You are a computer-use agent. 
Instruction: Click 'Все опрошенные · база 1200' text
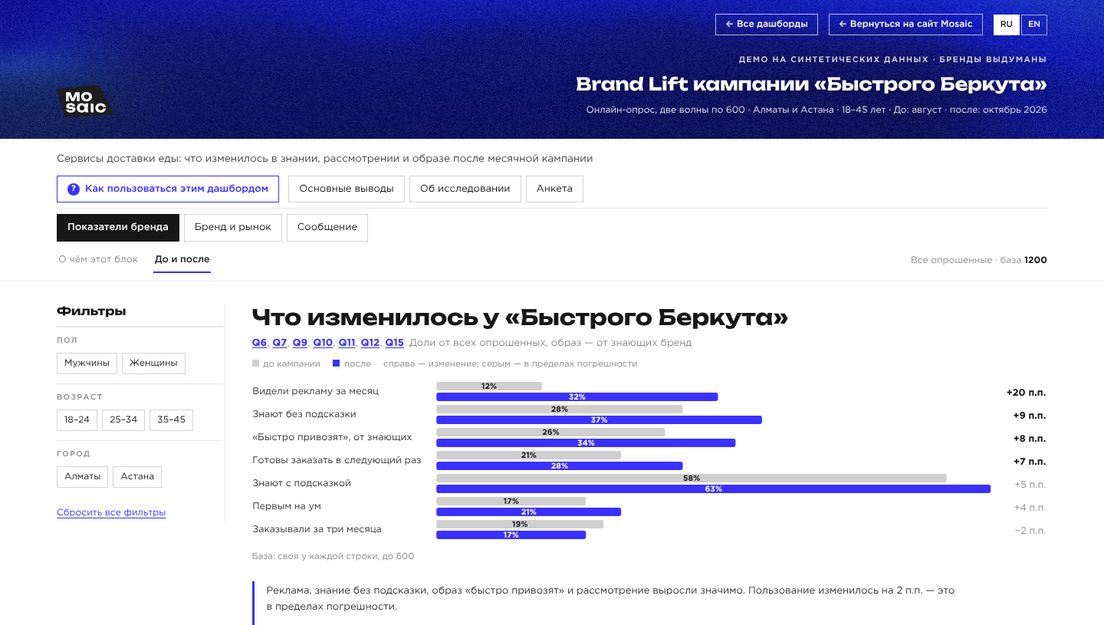tap(978, 260)
